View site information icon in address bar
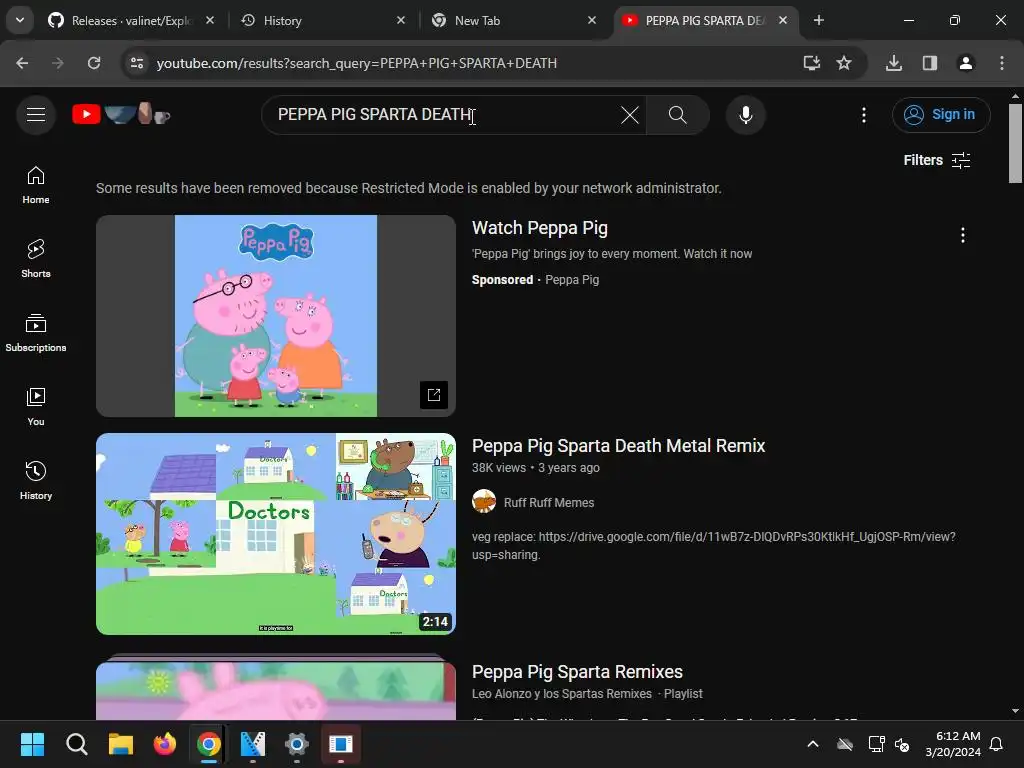 click(137, 63)
